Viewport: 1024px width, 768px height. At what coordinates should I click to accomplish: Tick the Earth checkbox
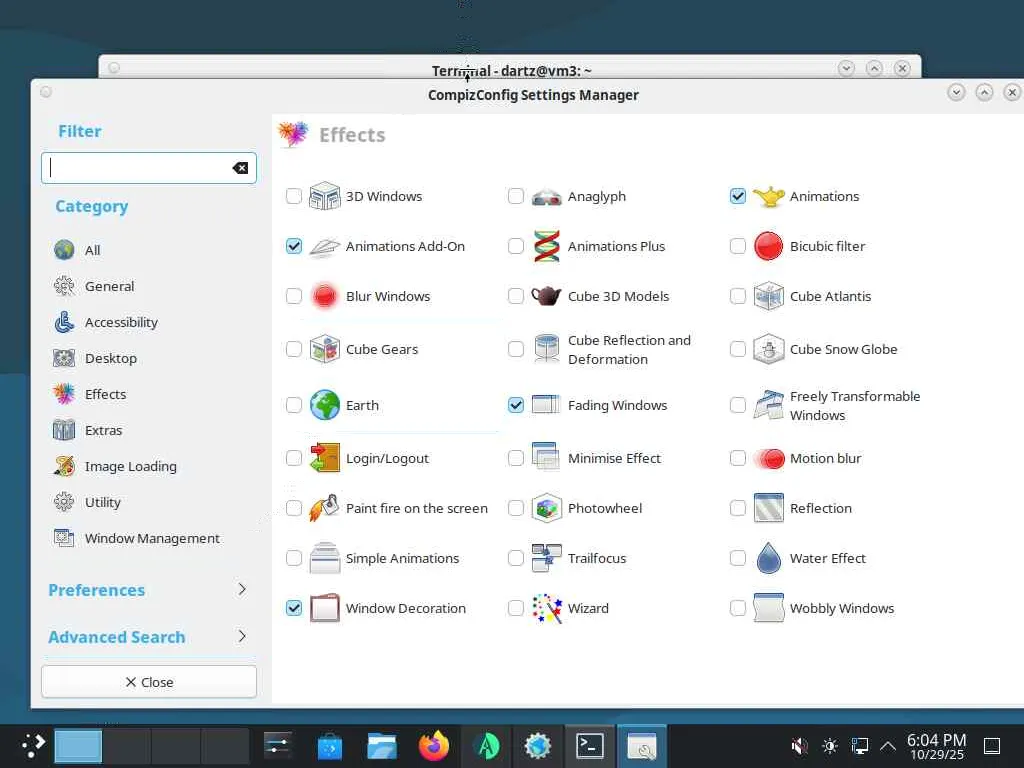pyautogui.click(x=294, y=405)
